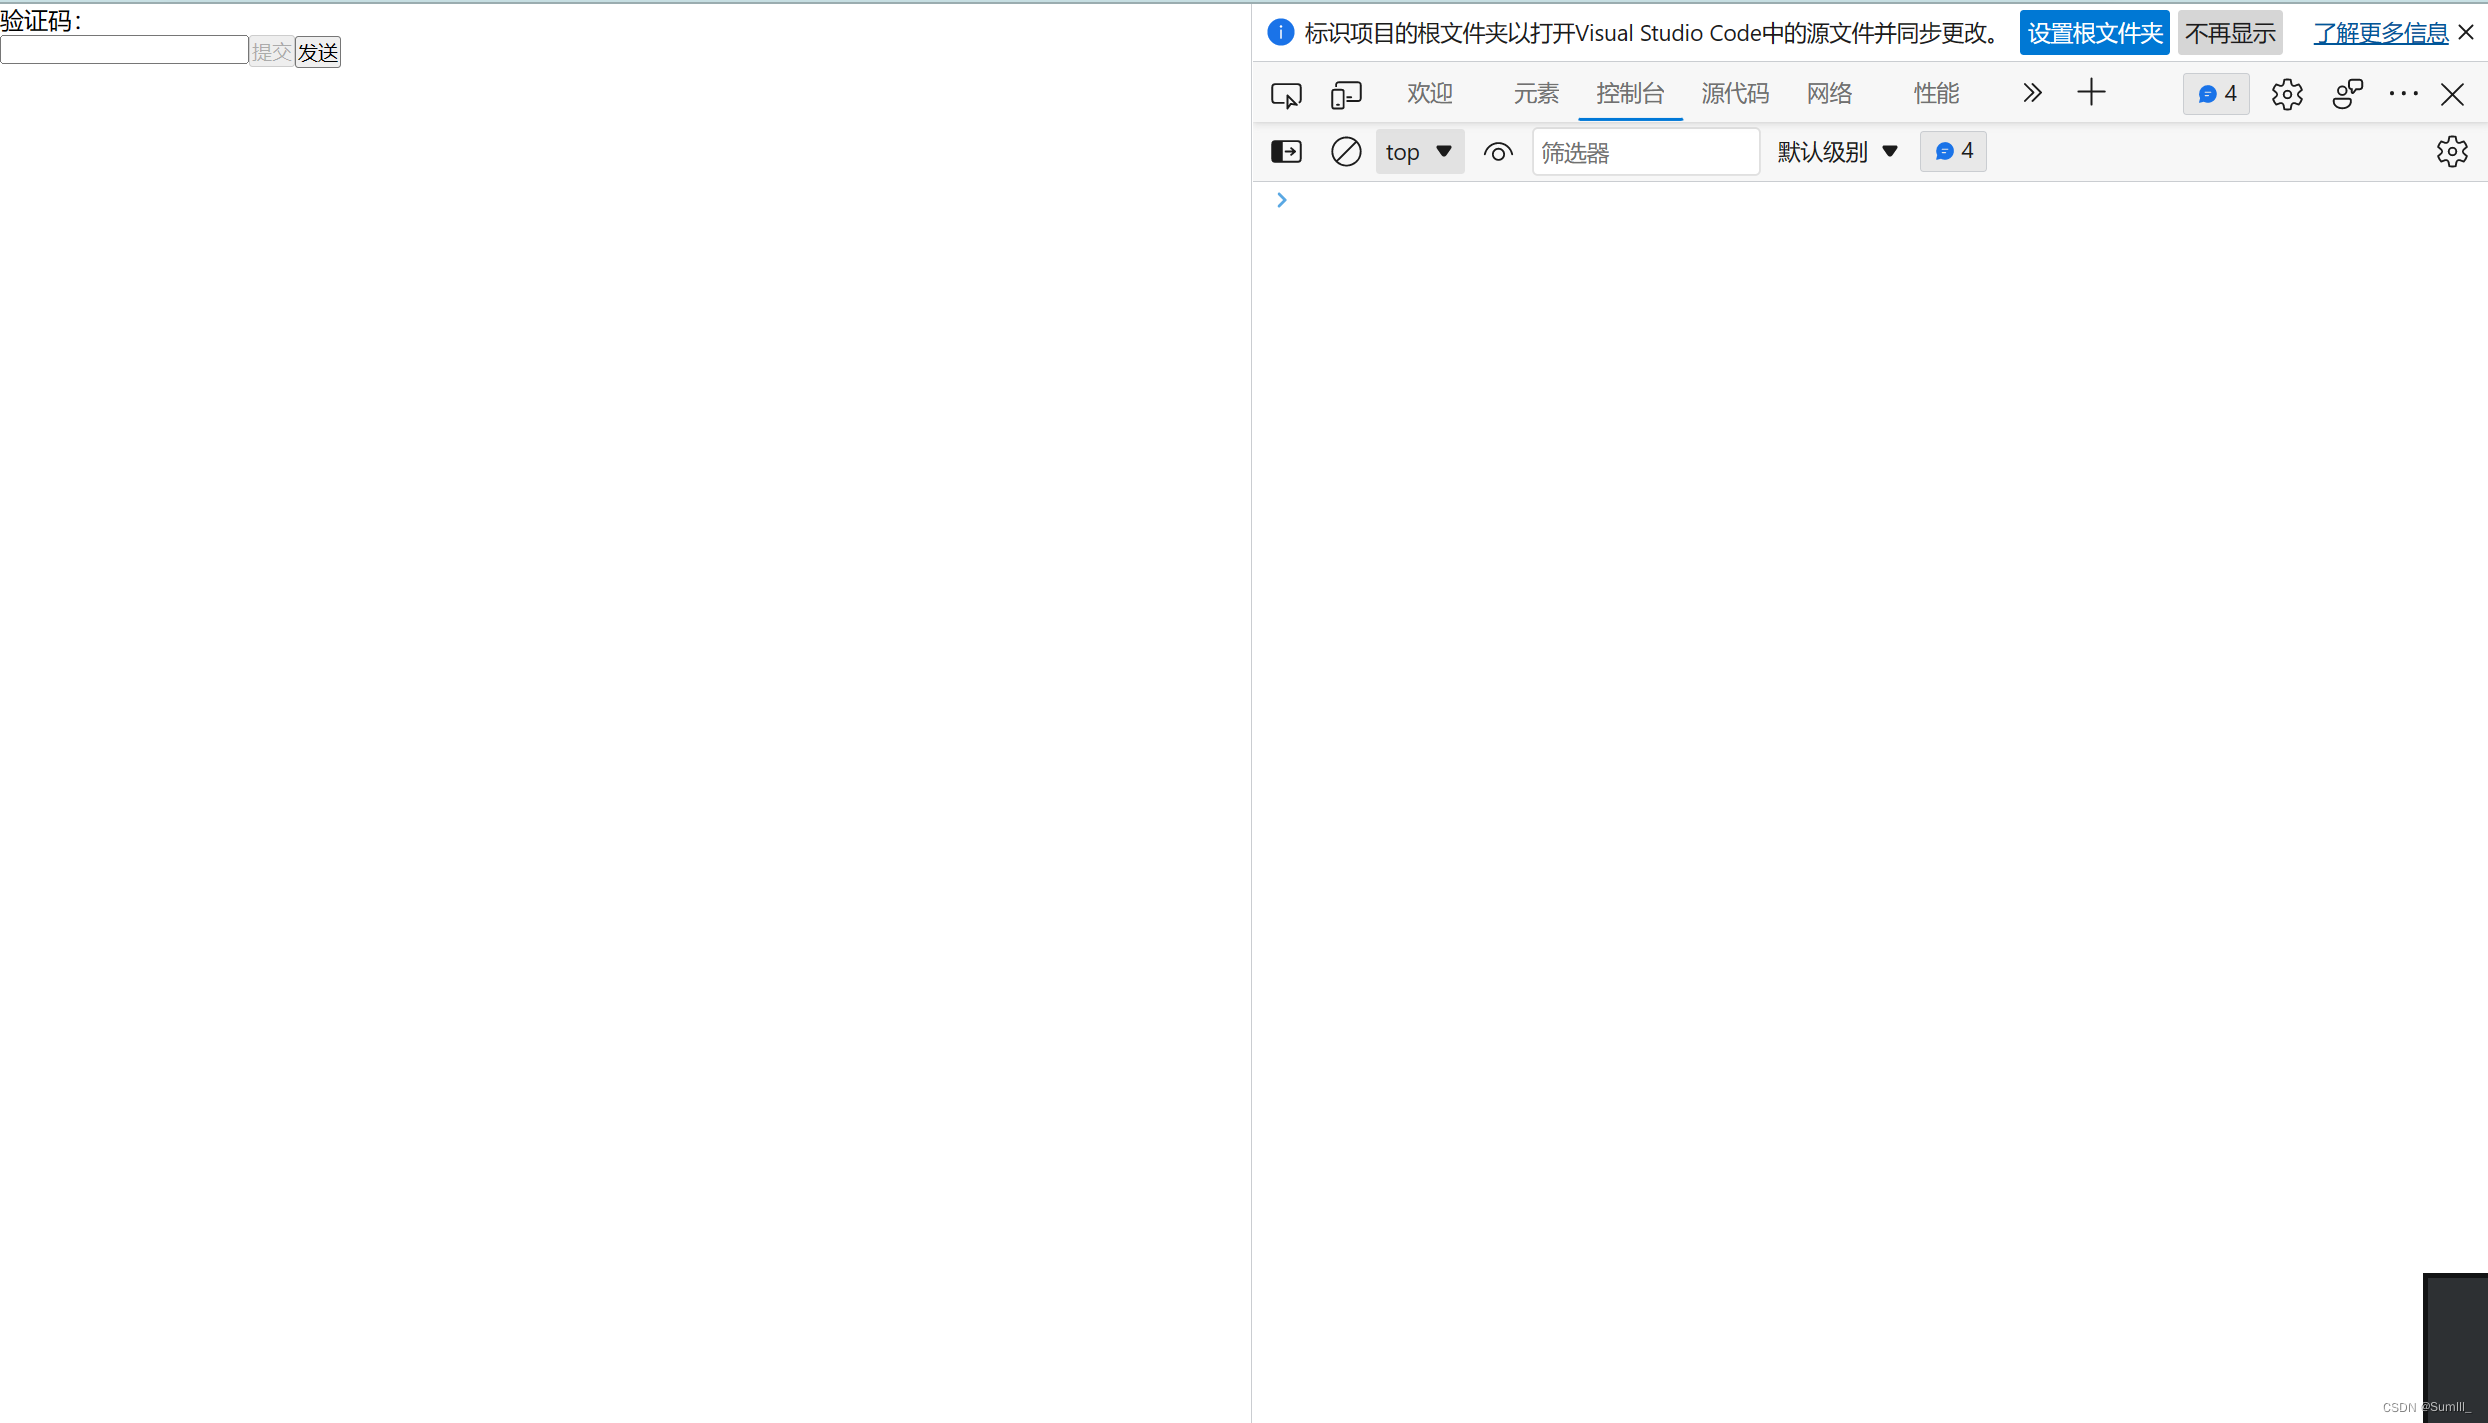Viewport: 2488px width, 1423px height.
Task: Expand the top frame context dropdown
Action: pyautogui.click(x=1418, y=150)
